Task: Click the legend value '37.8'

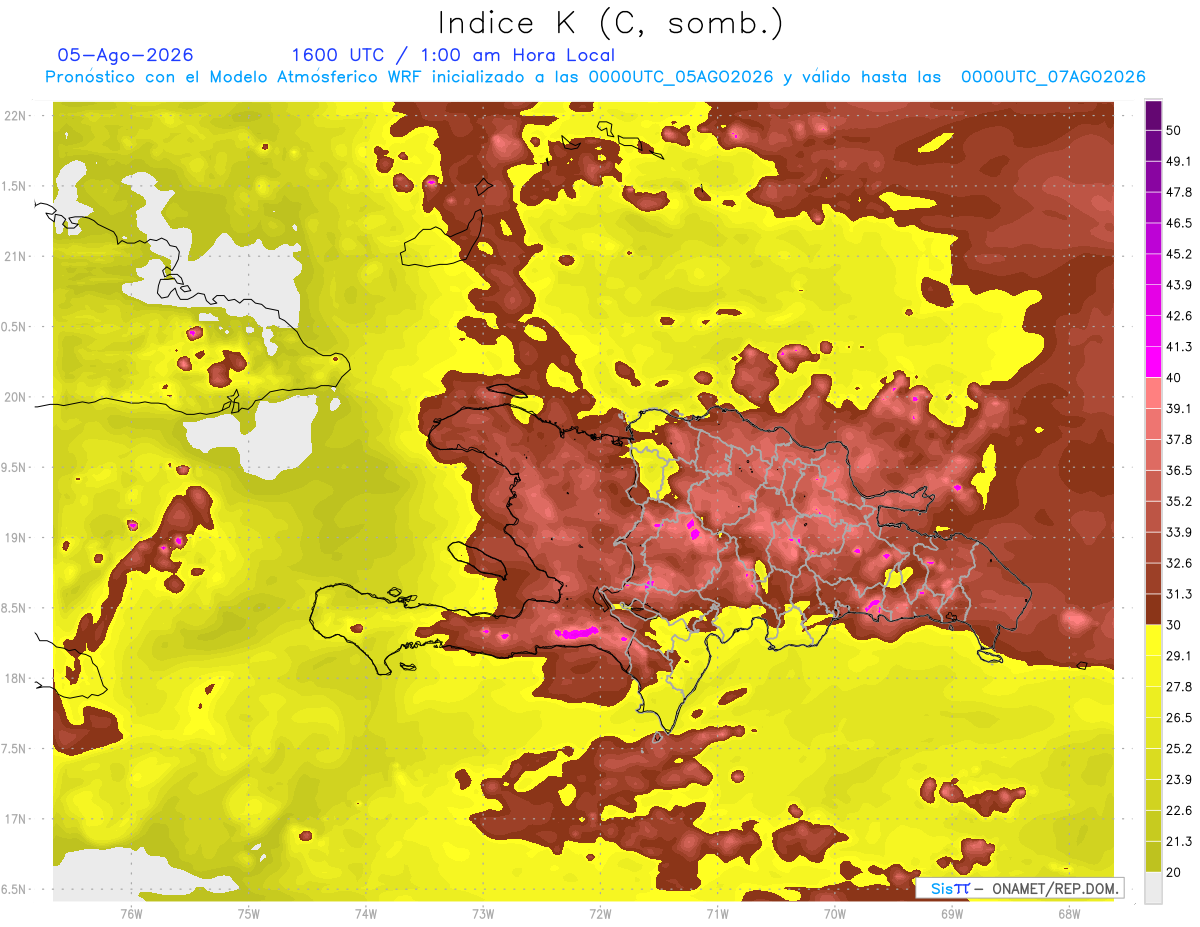Action: point(1179,439)
